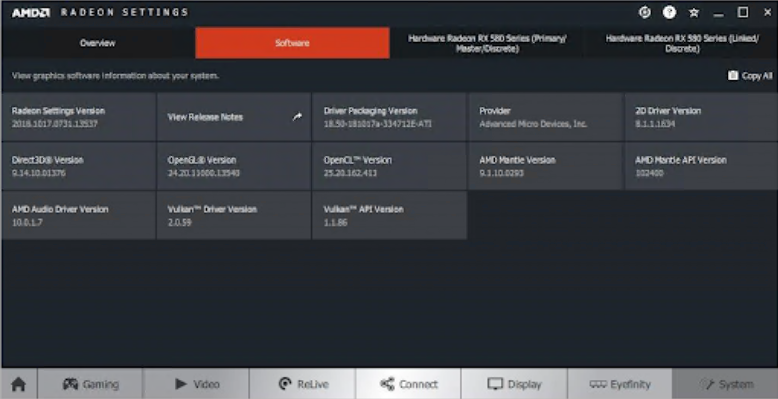Maximize the Radeon Settings window
The image size is (778, 399).
743,12
